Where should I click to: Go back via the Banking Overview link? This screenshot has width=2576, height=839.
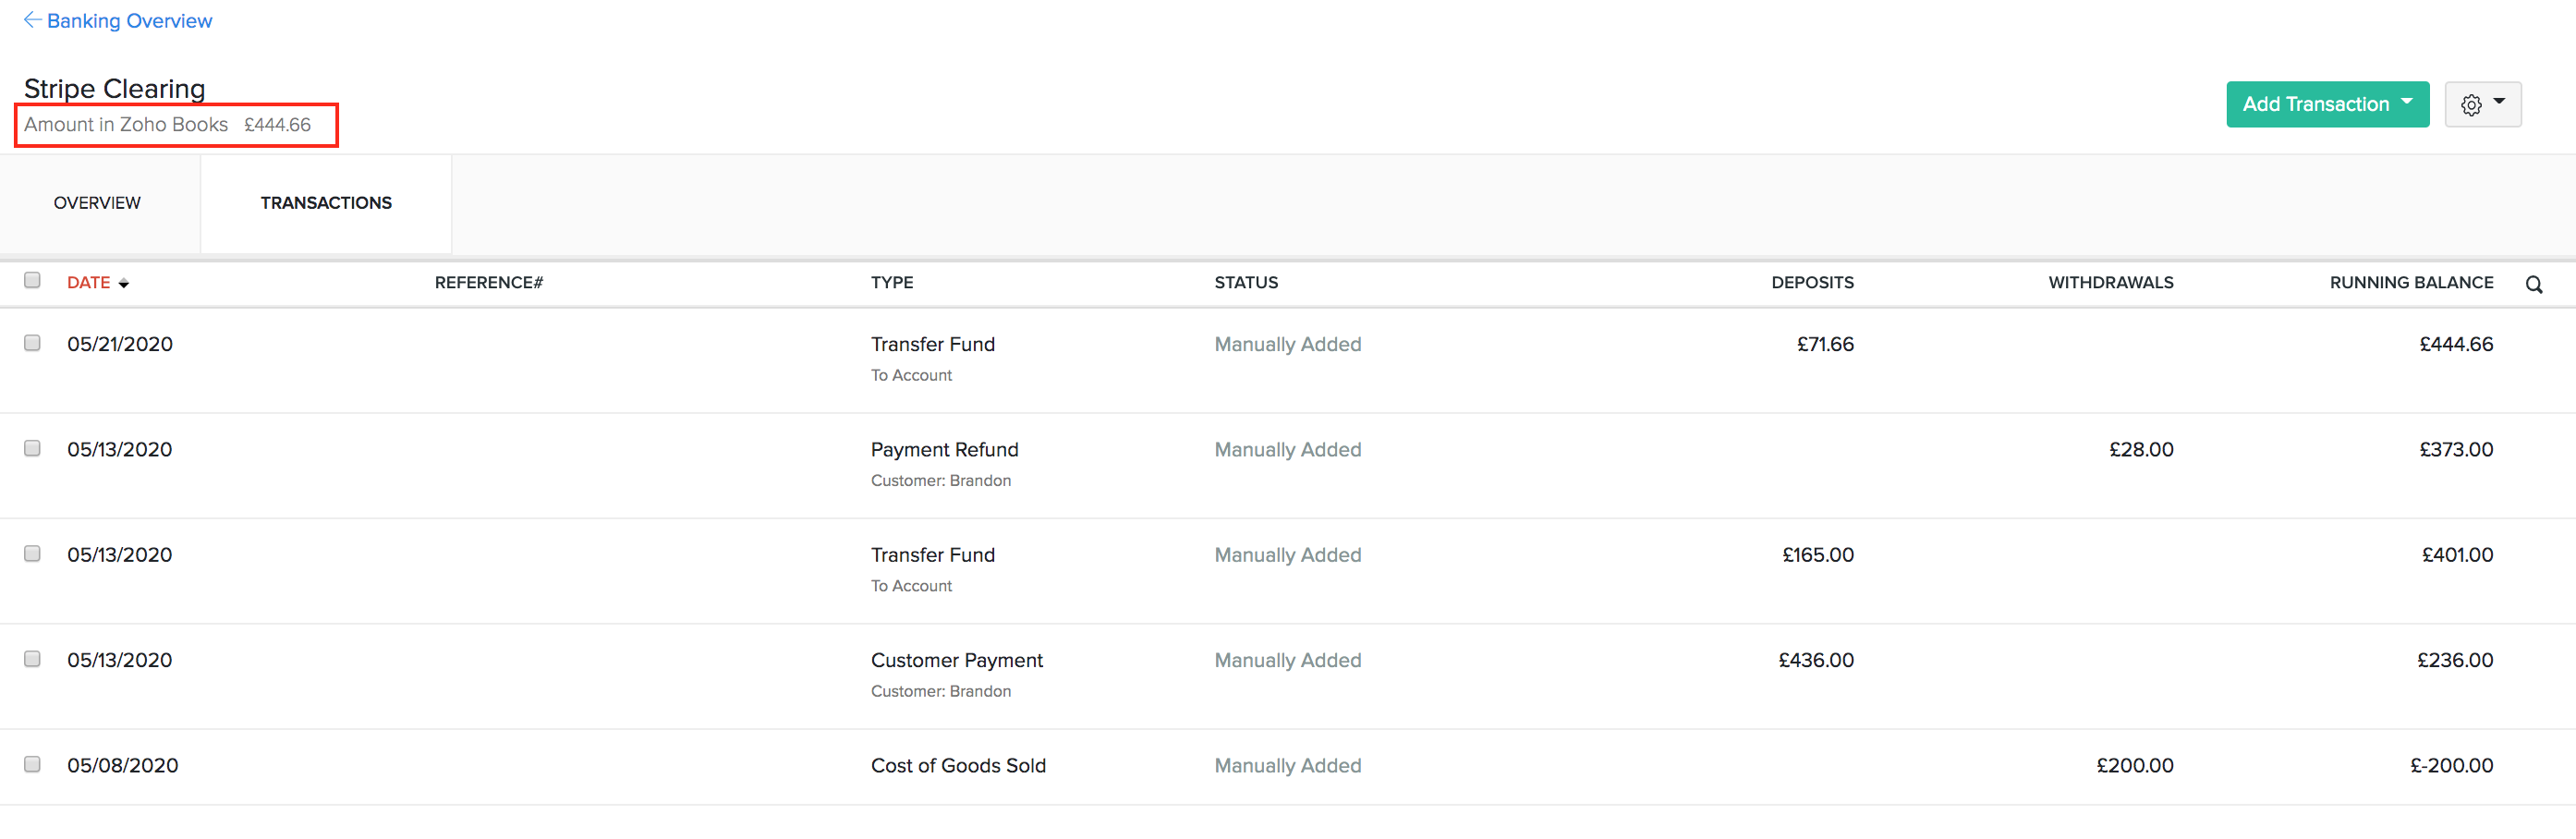pyautogui.click(x=128, y=20)
